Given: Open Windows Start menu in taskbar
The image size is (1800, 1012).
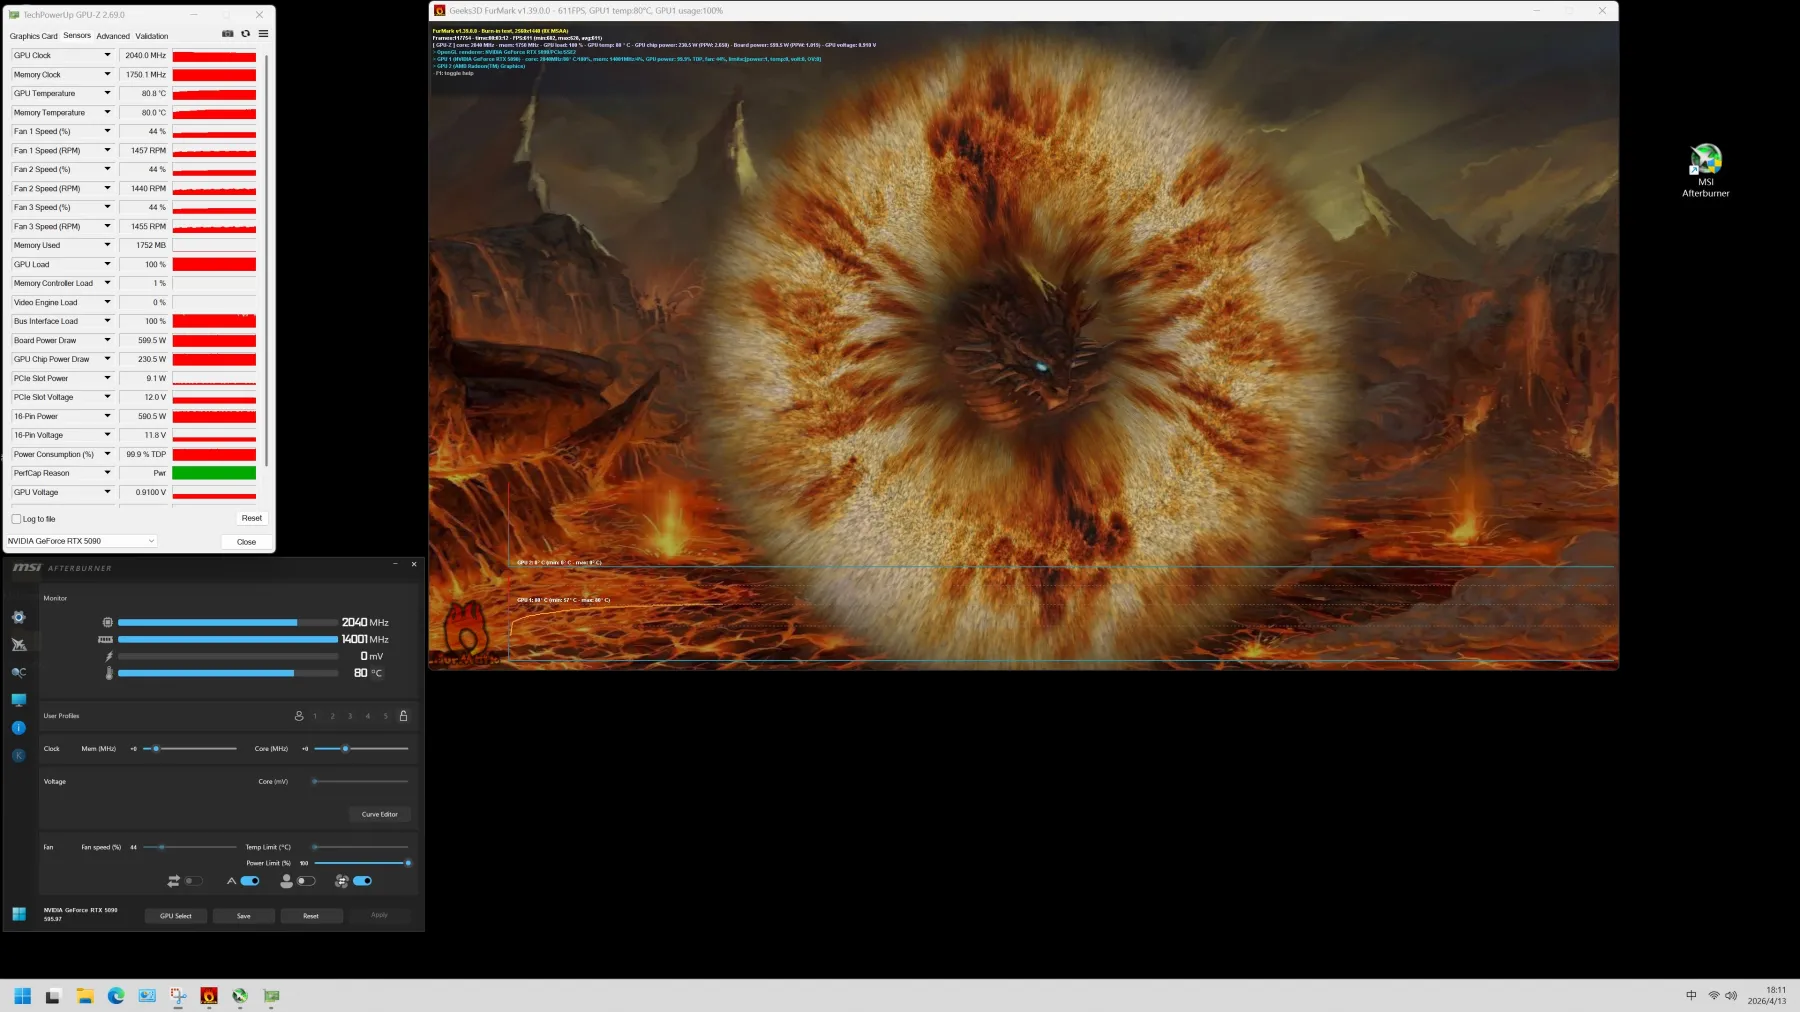Looking at the screenshot, I should click(x=22, y=996).
